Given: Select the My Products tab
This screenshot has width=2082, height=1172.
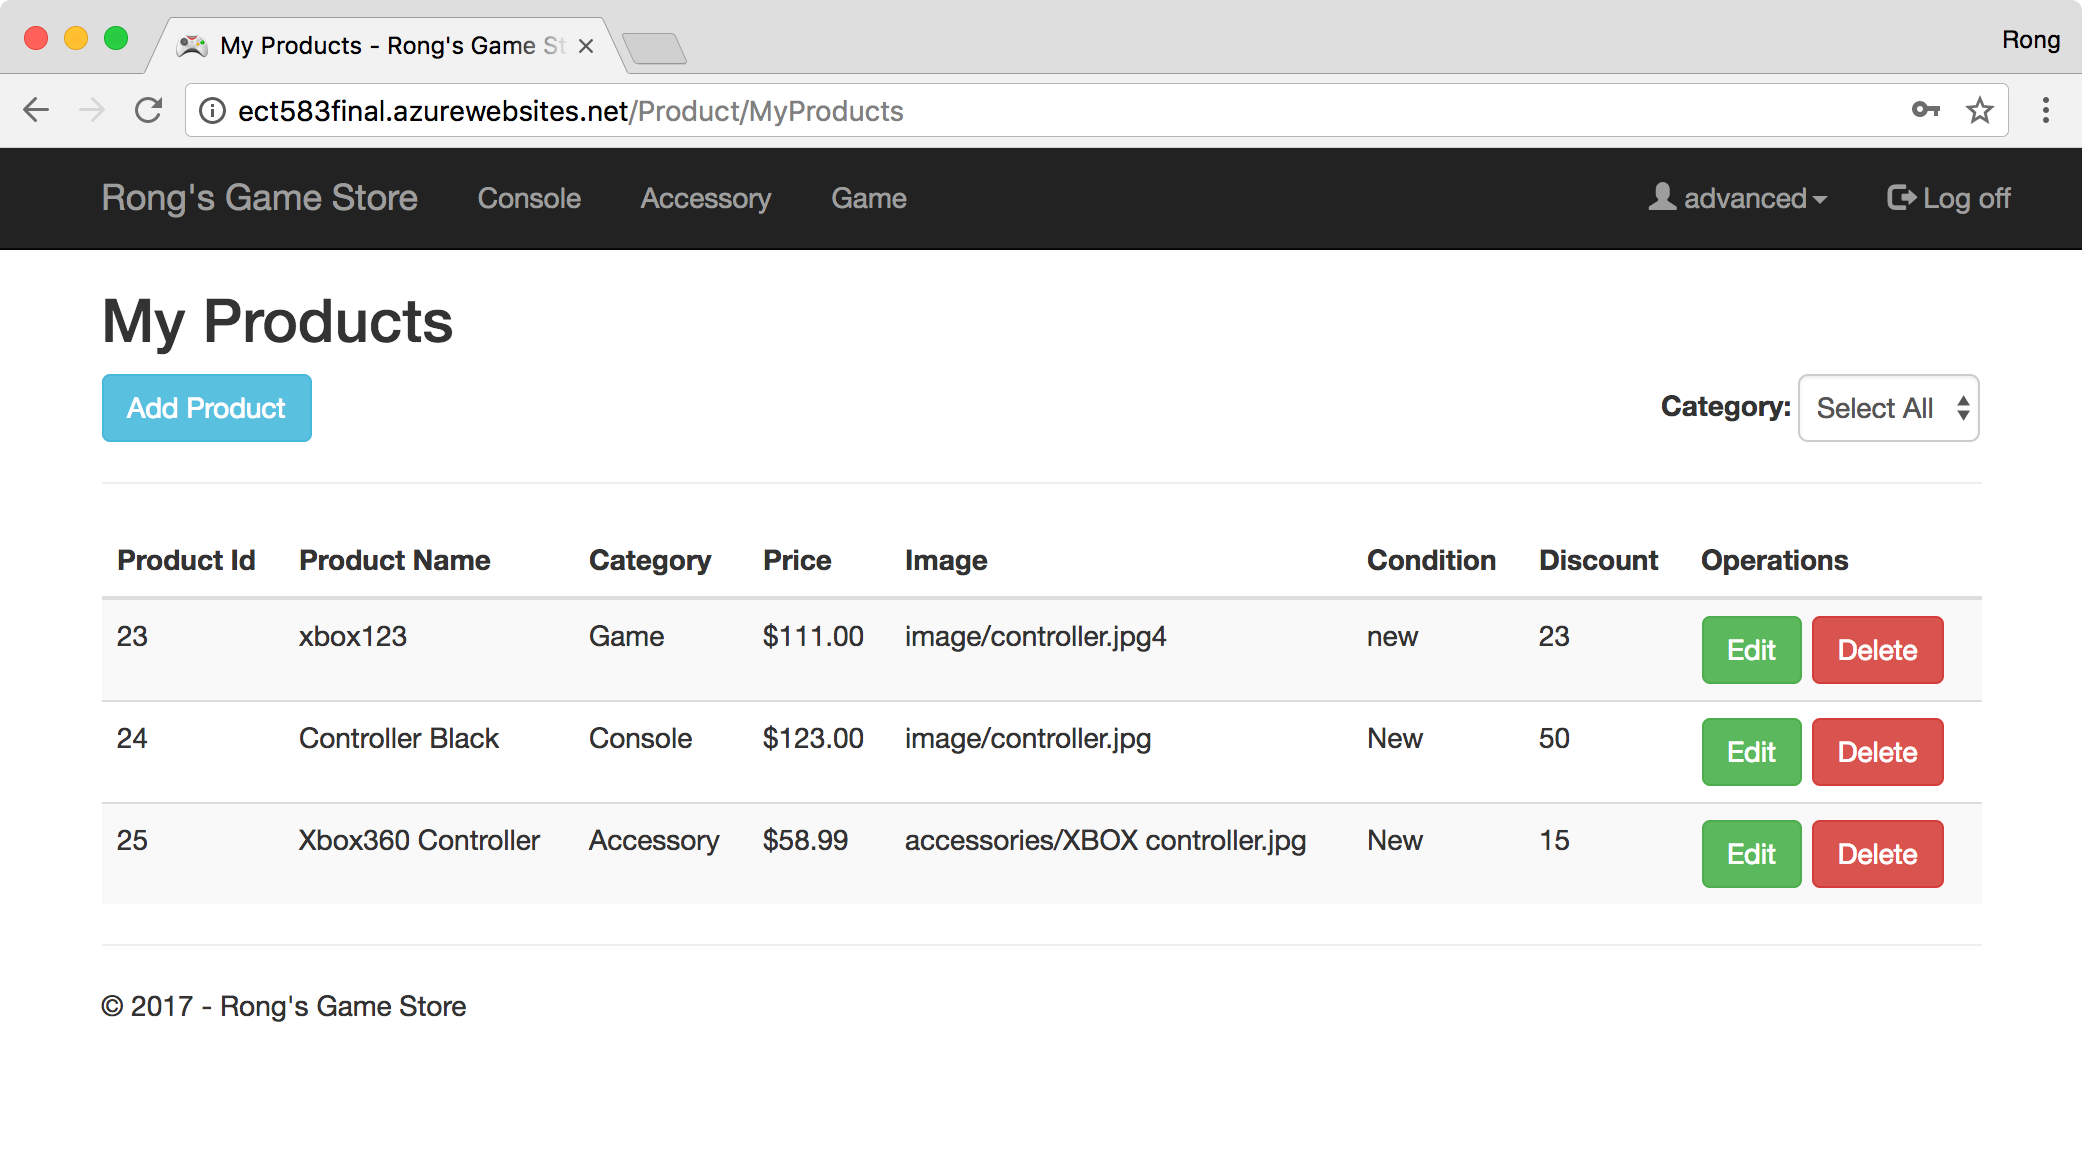Looking at the screenshot, I should click(385, 46).
